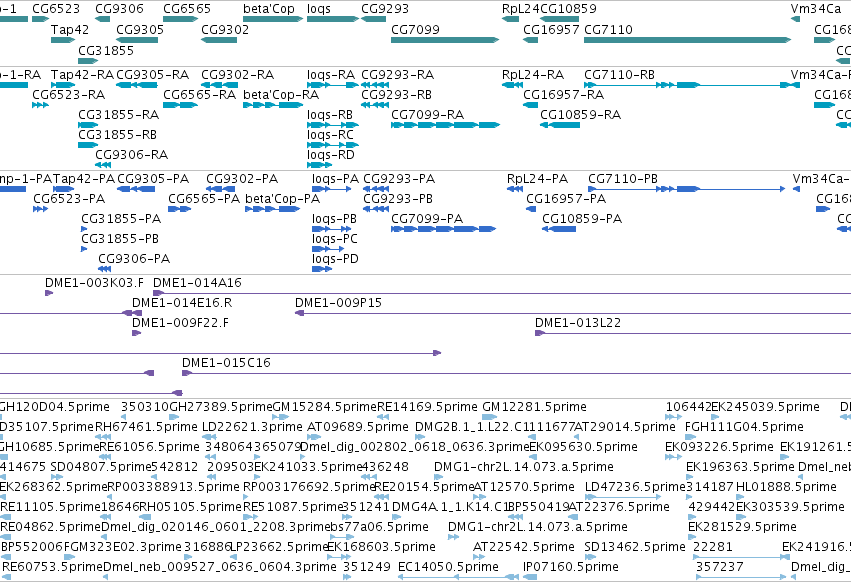Screen dimensions: 851x582
Task: Select the RpL24-RA transcript label
Action: pos(533,74)
